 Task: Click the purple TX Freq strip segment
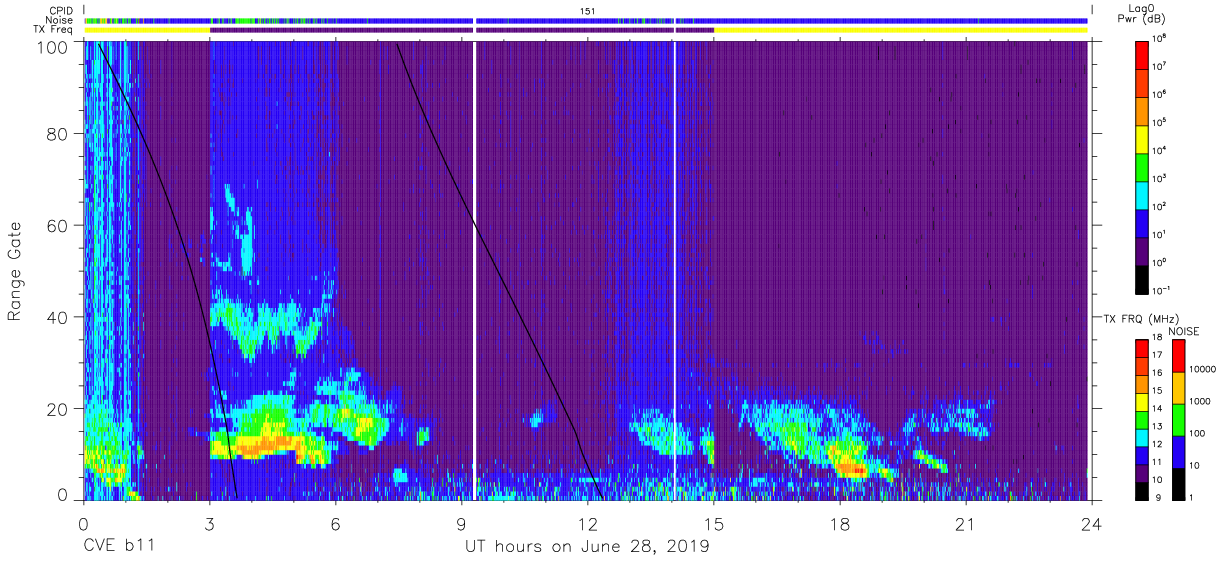coord(462,30)
